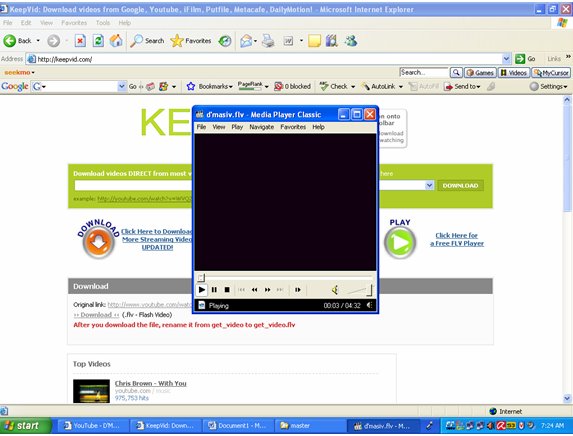Click the 0 blocked popup blocker button
Image resolution: width=573 pixels, height=436 pixels.
tap(292, 87)
